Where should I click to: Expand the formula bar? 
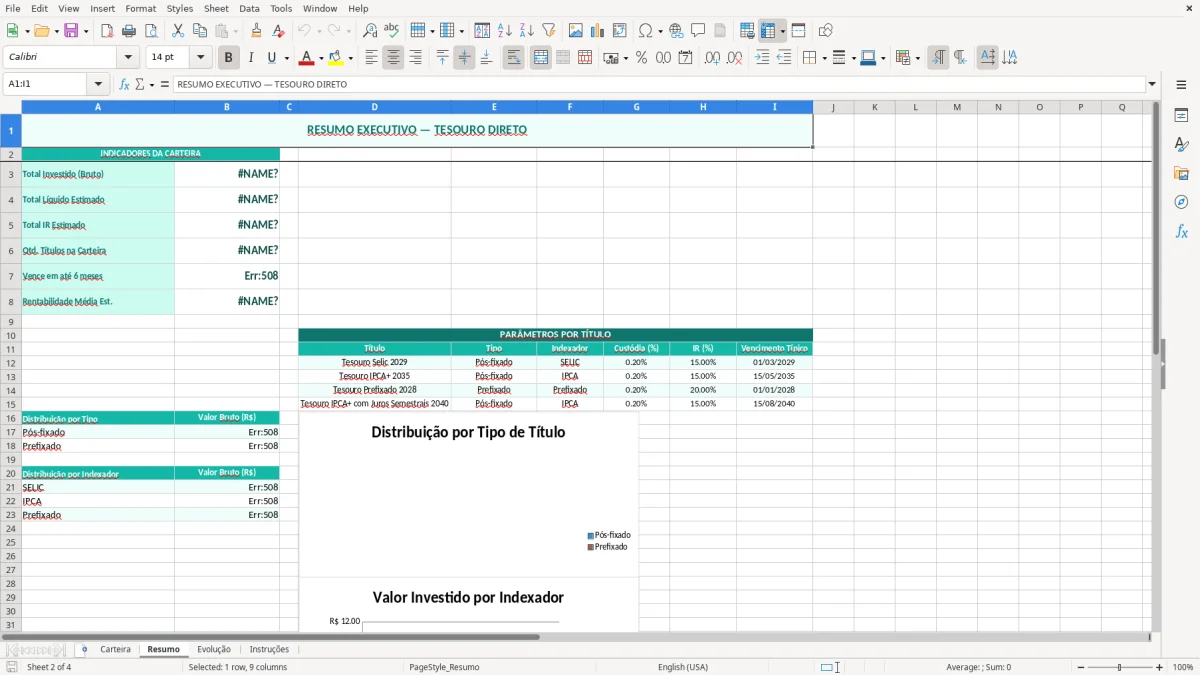[1152, 84]
